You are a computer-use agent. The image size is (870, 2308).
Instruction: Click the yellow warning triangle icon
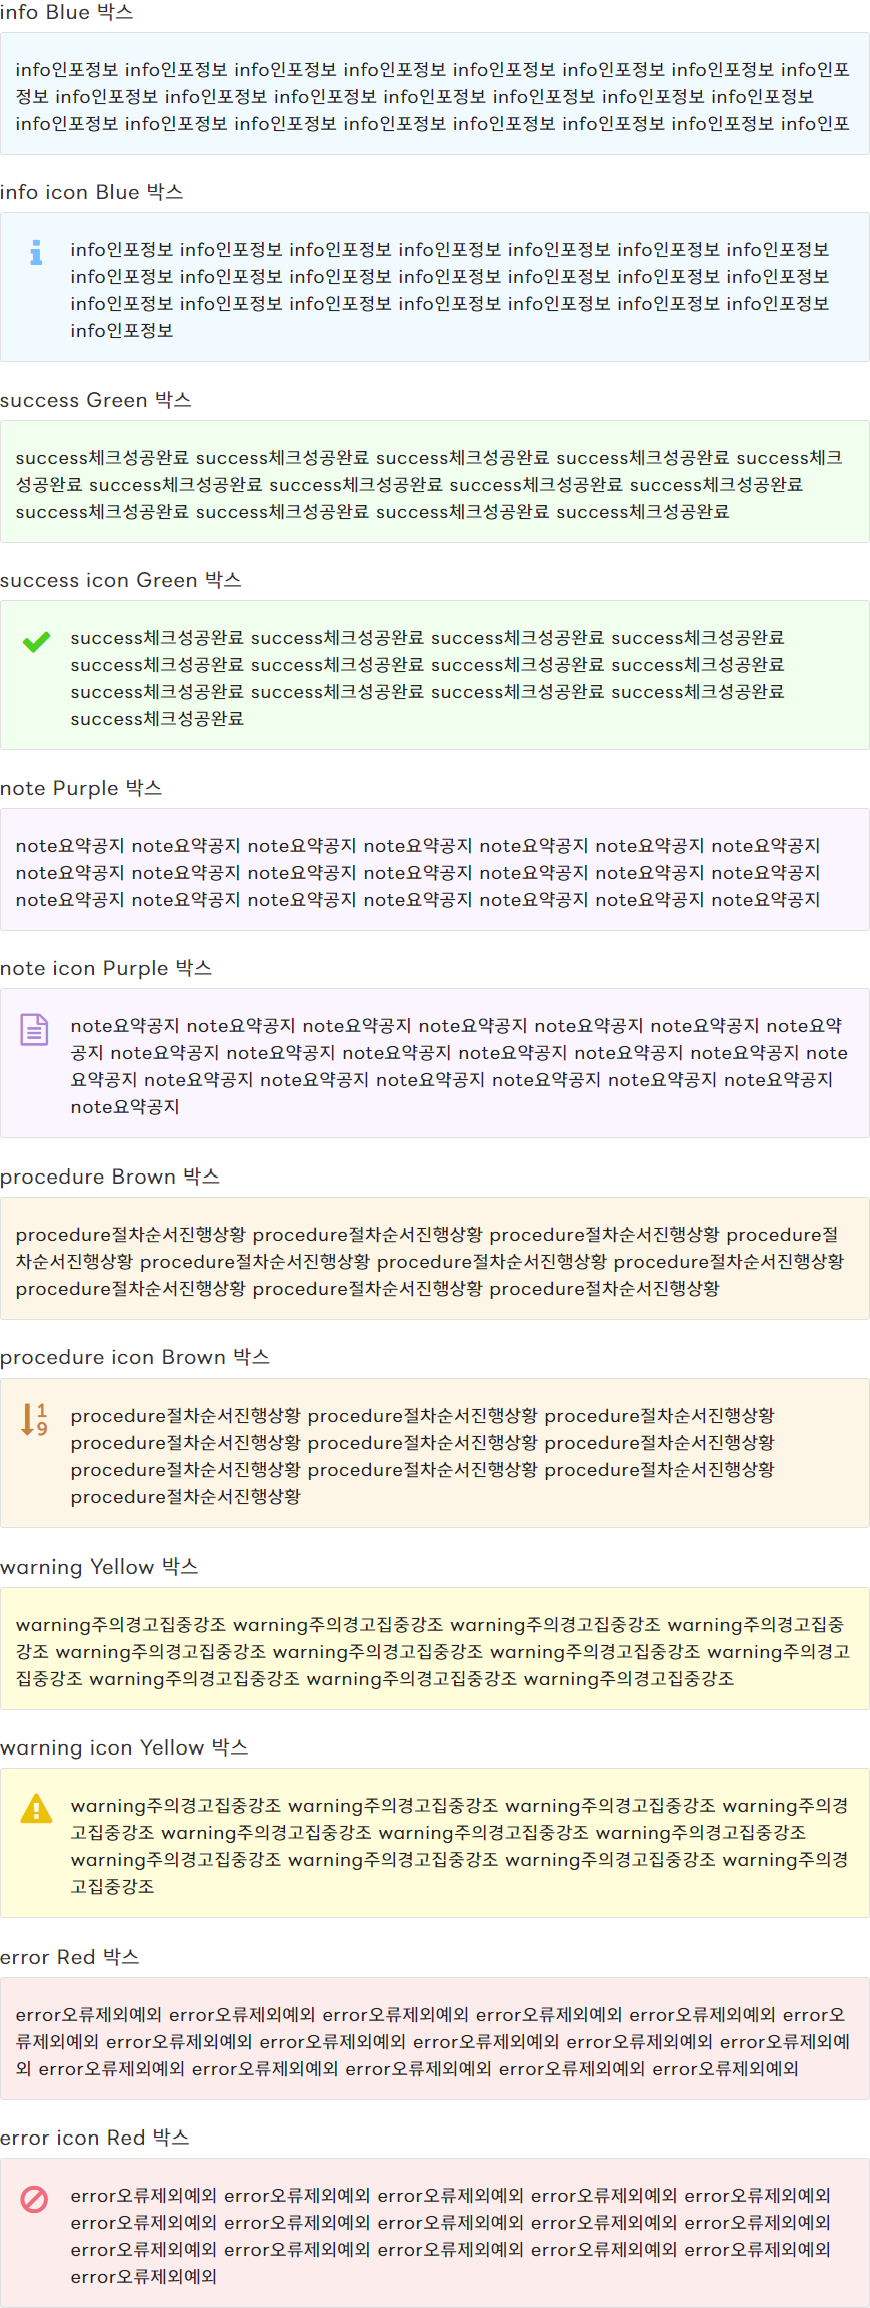point(36,1809)
